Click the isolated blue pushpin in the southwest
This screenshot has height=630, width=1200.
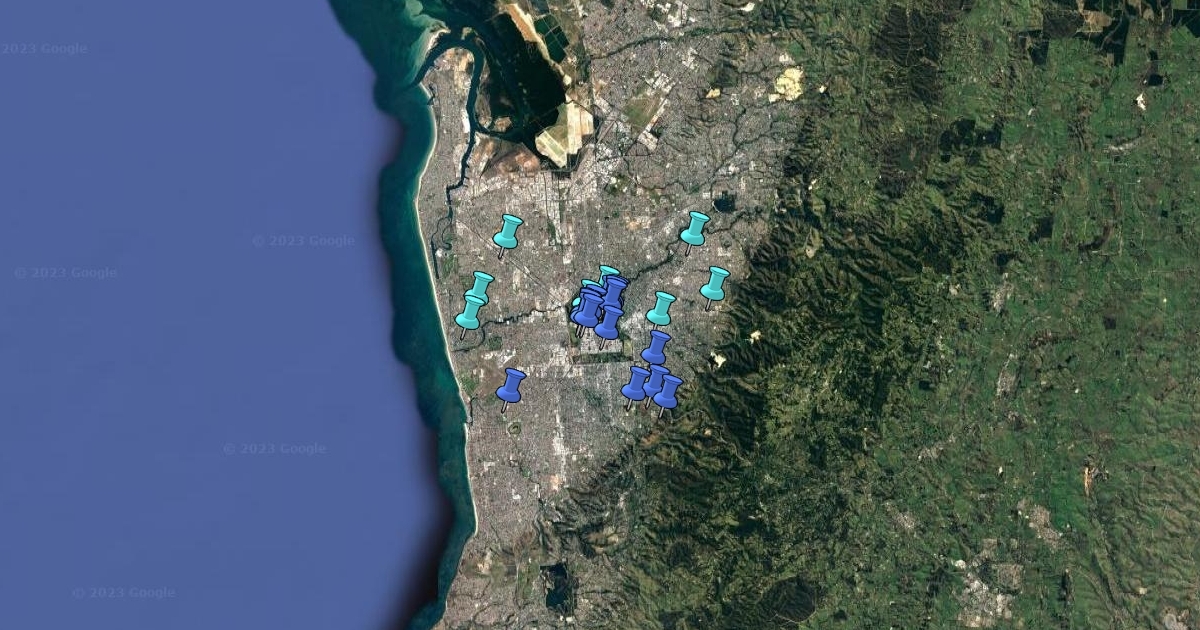(511, 385)
